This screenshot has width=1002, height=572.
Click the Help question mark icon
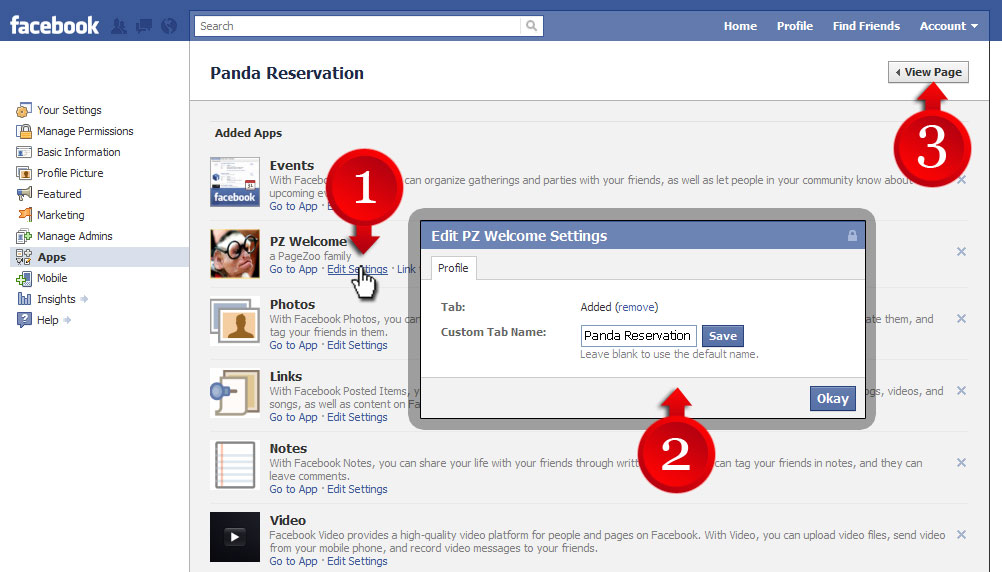(x=24, y=320)
